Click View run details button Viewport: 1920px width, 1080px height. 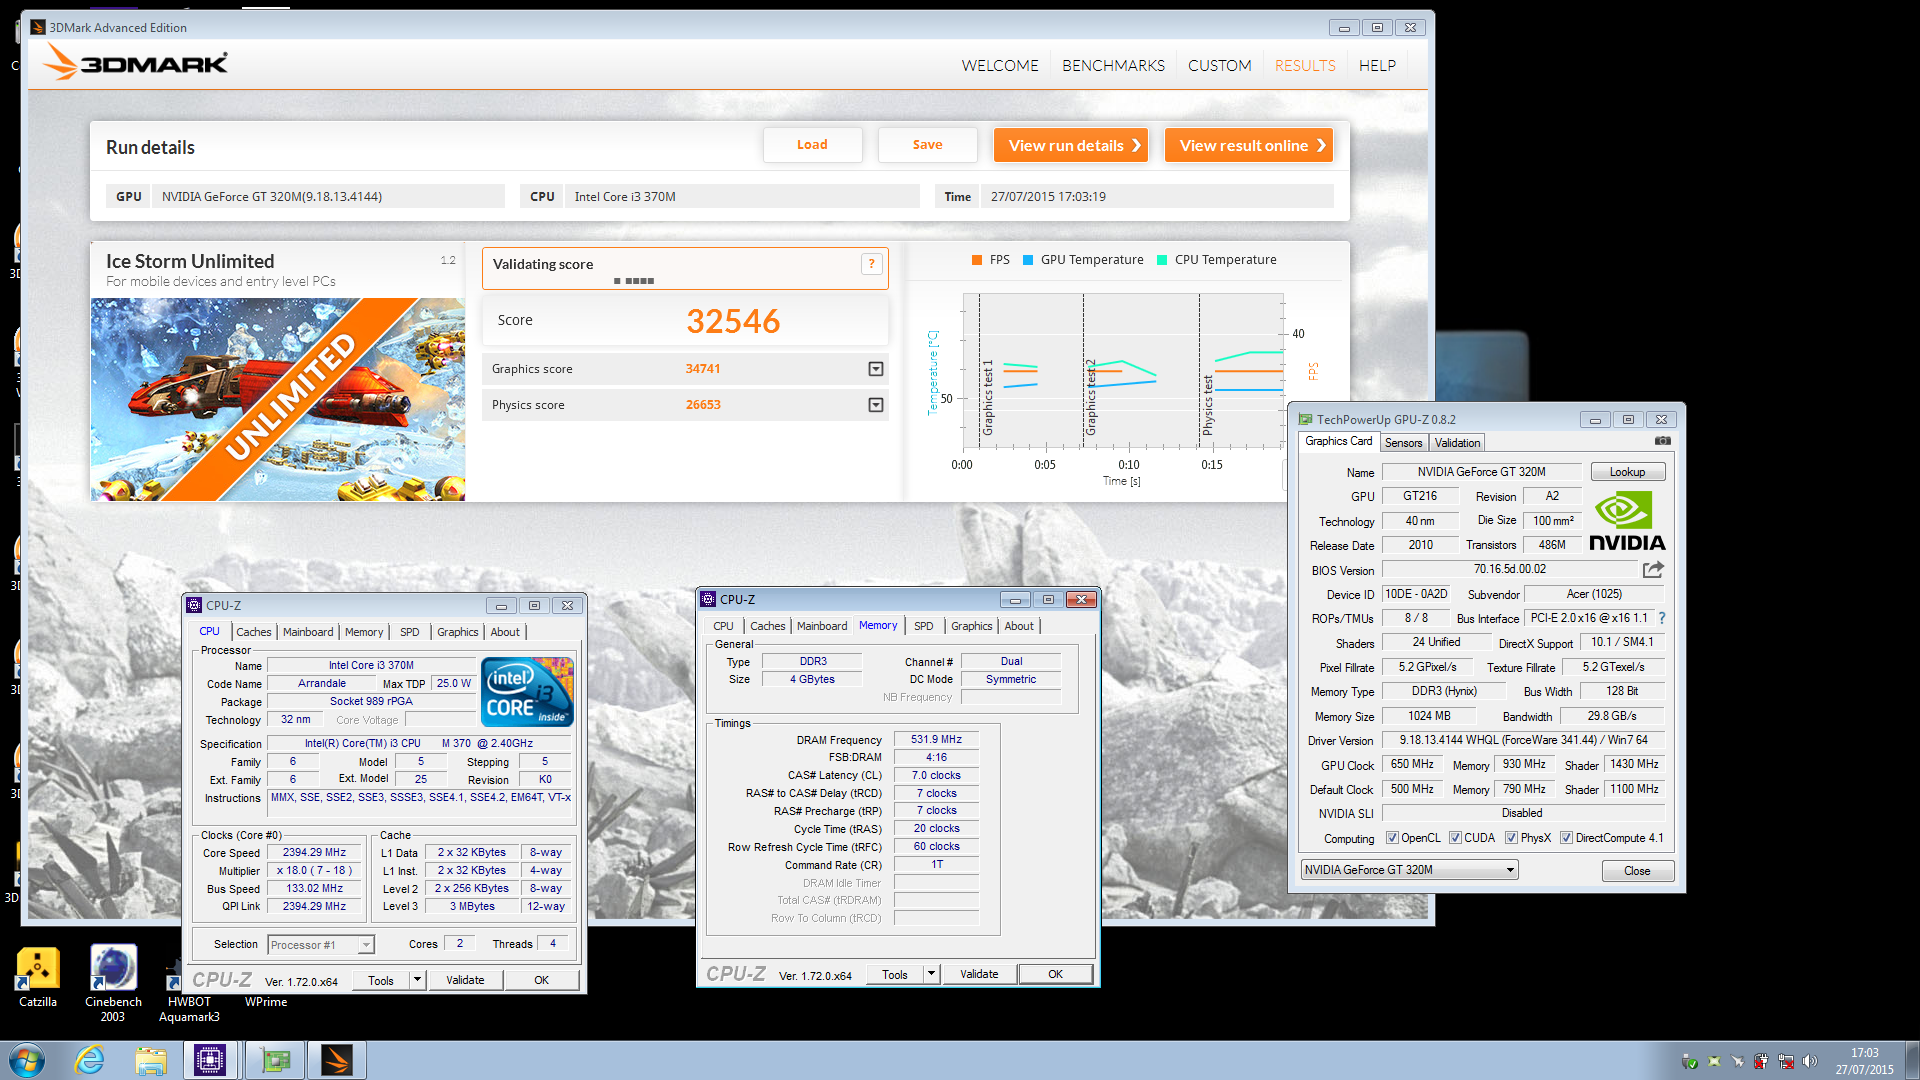1071,145
